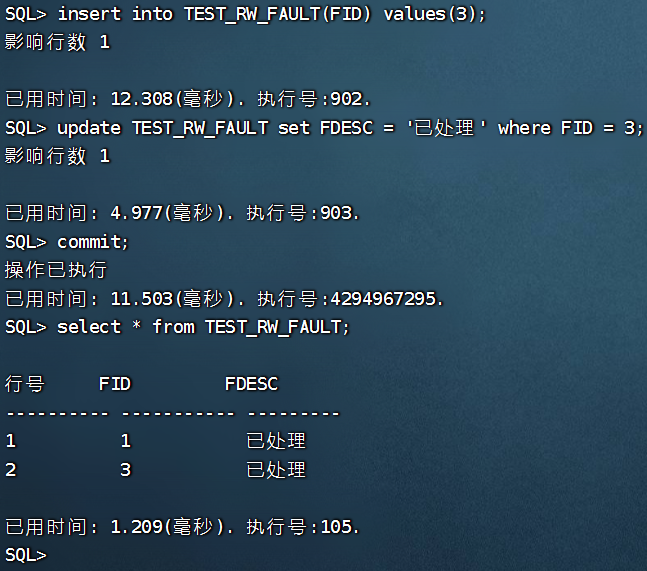Image resolution: width=647 pixels, height=571 pixels.
Task: Click the 'FDESC' column header
Action: [x=251, y=384]
